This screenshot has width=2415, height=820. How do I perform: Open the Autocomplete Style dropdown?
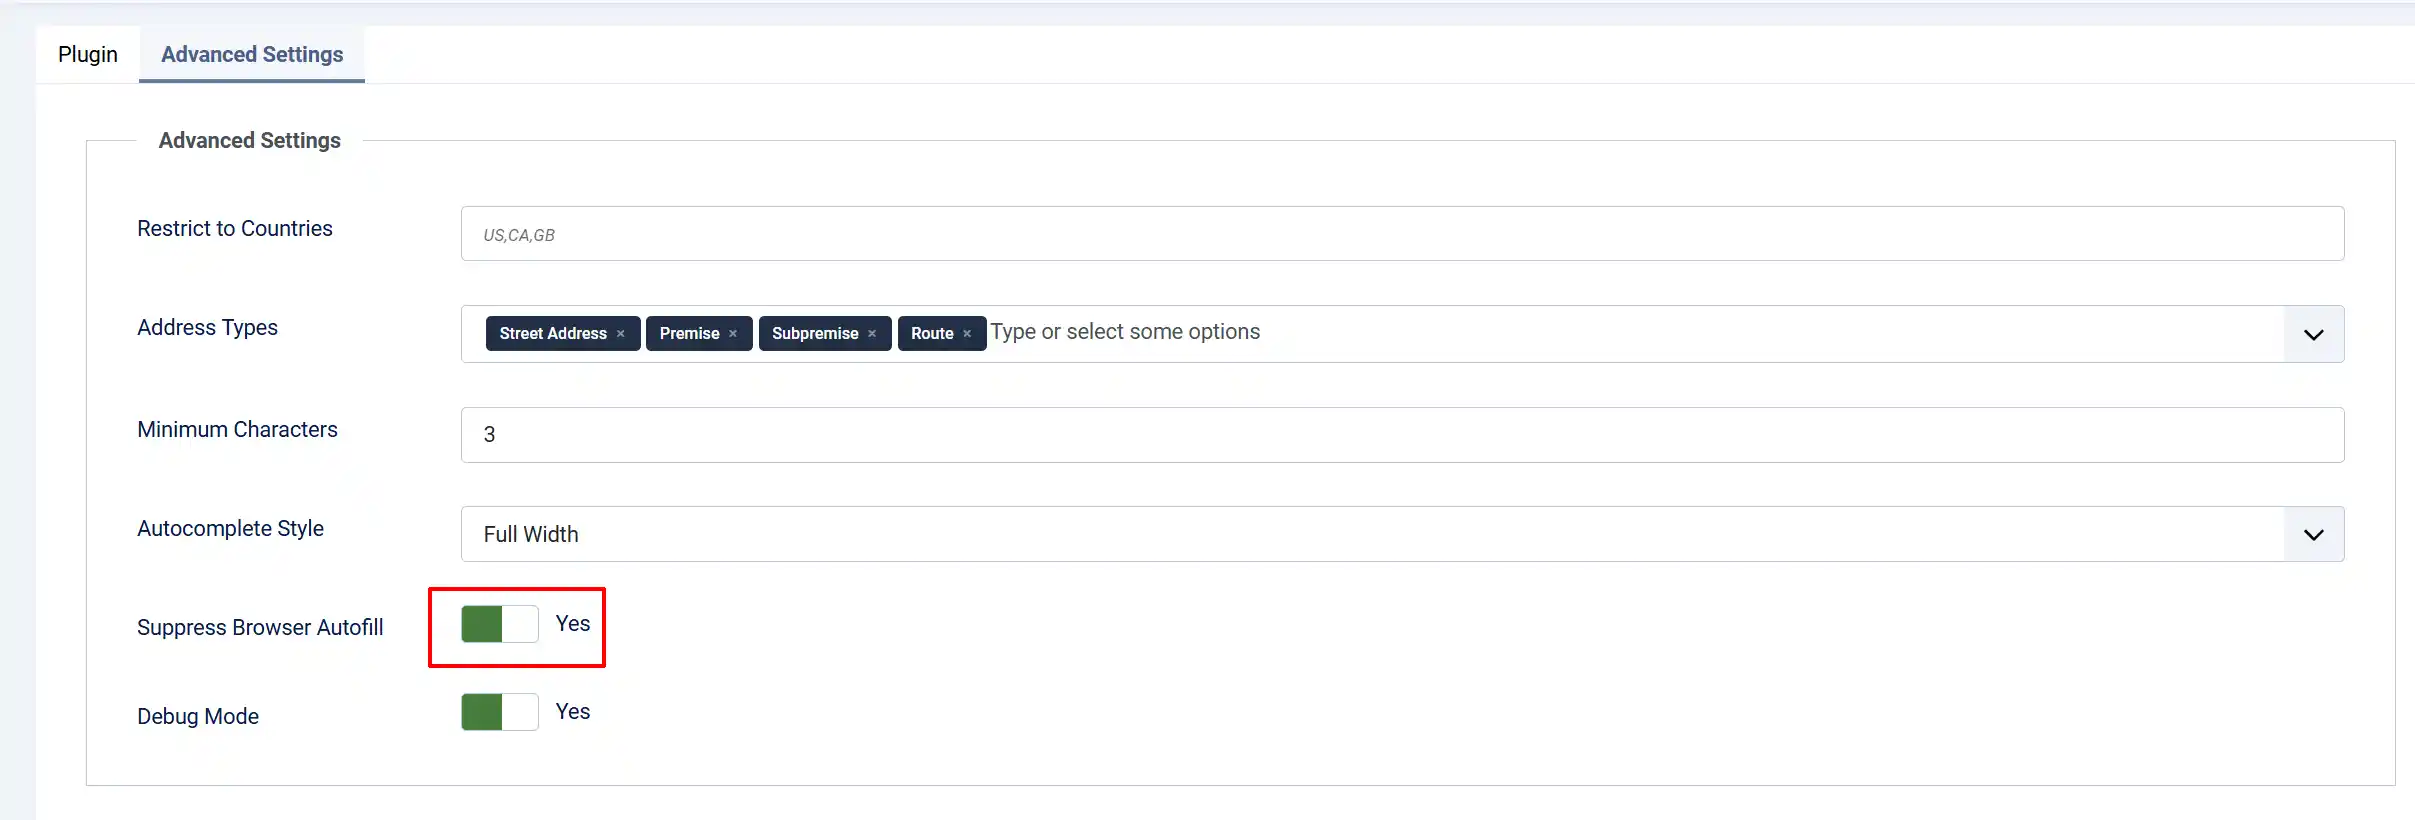[1402, 534]
